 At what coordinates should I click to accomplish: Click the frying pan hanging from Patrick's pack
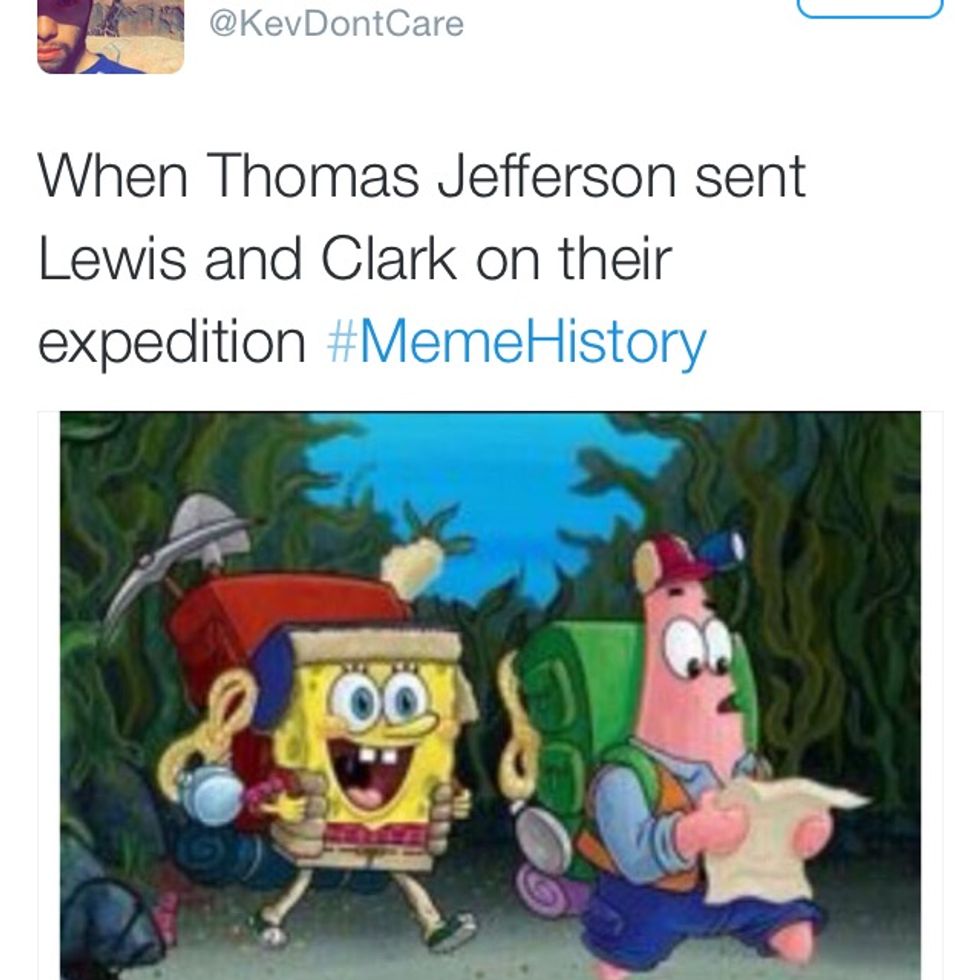(542, 838)
